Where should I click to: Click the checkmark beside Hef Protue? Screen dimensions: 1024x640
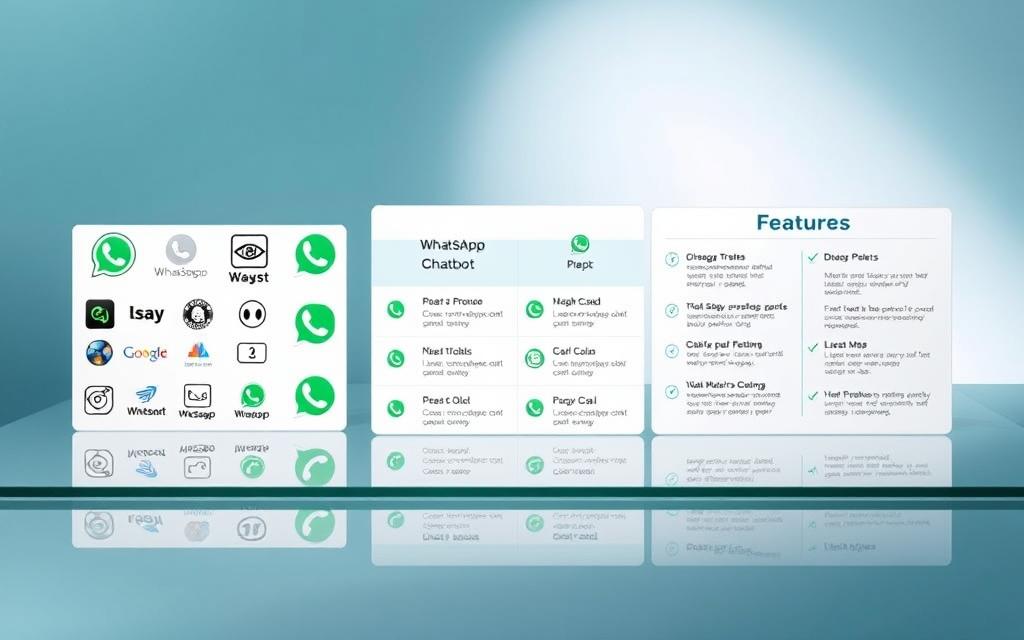point(812,396)
